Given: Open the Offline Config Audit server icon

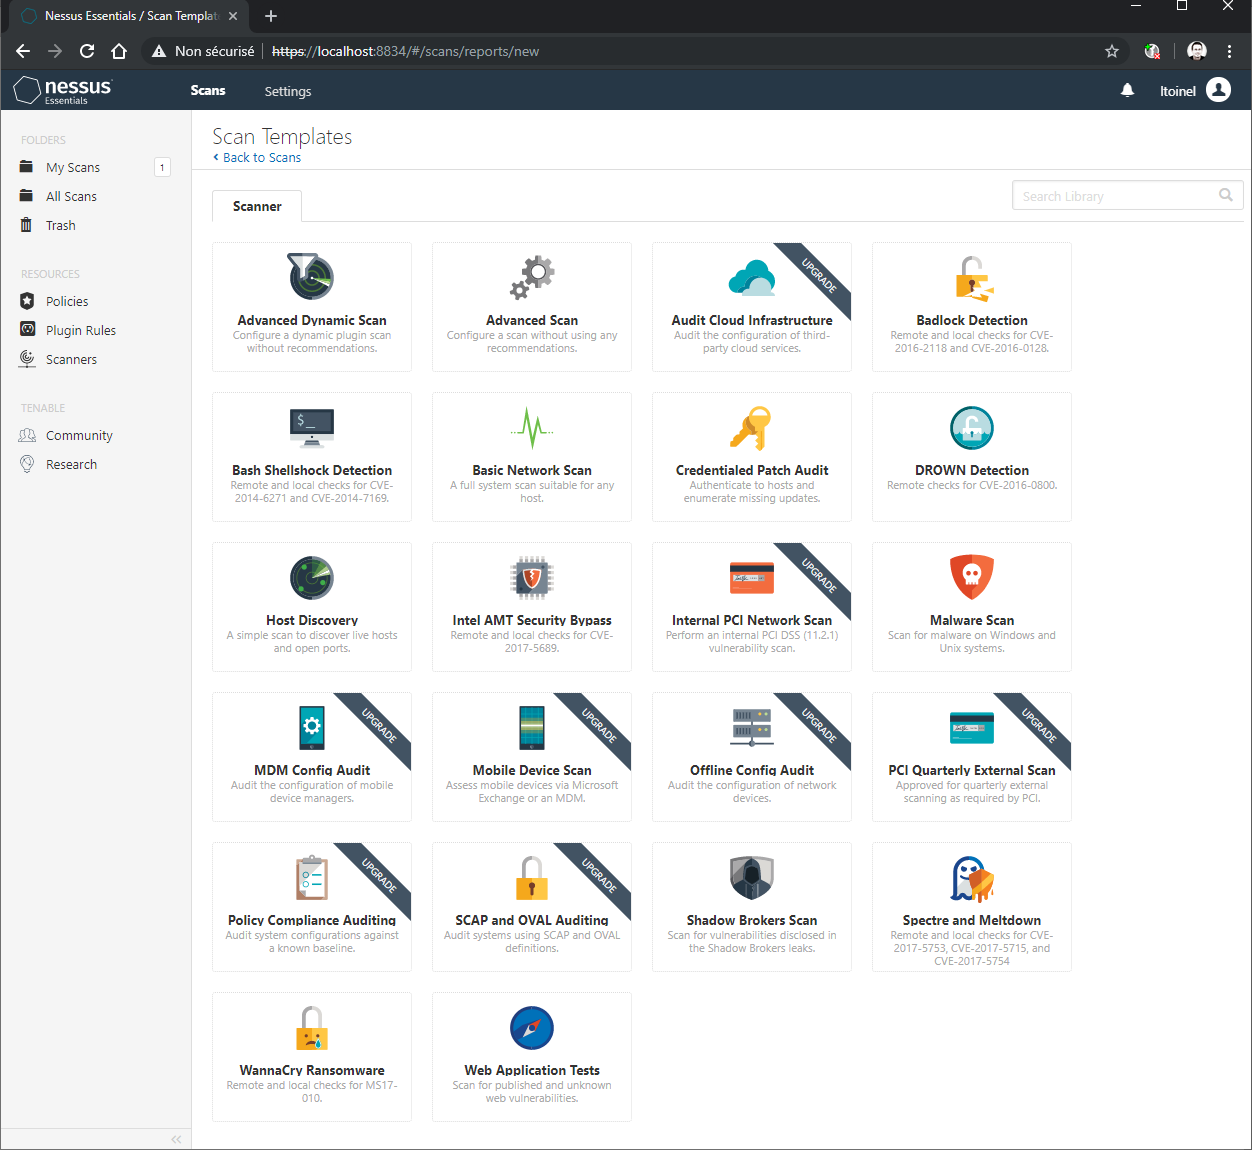Looking at the screenshot, I should [x=752, y=728].
